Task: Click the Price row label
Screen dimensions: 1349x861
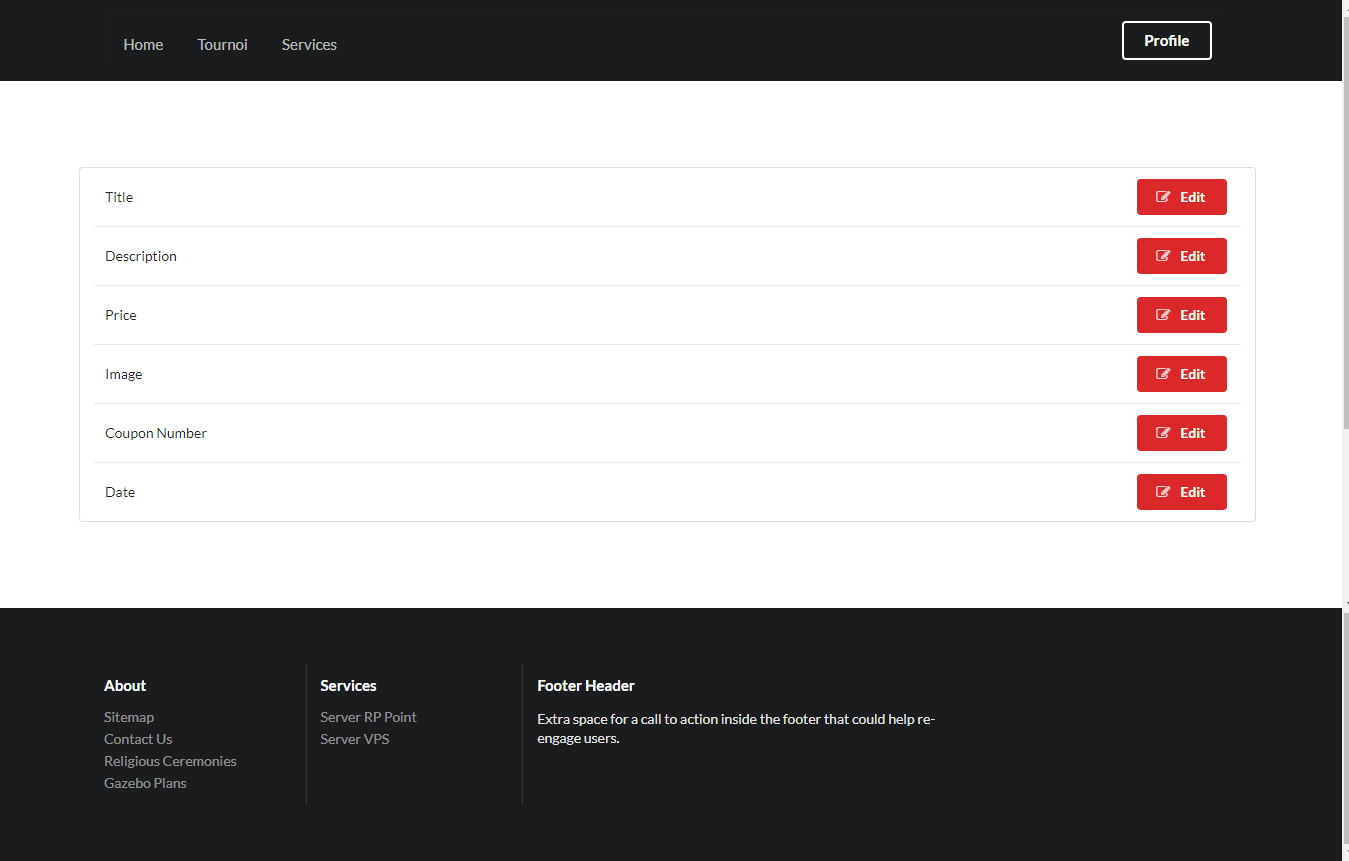Action: (x=121, y=315)
